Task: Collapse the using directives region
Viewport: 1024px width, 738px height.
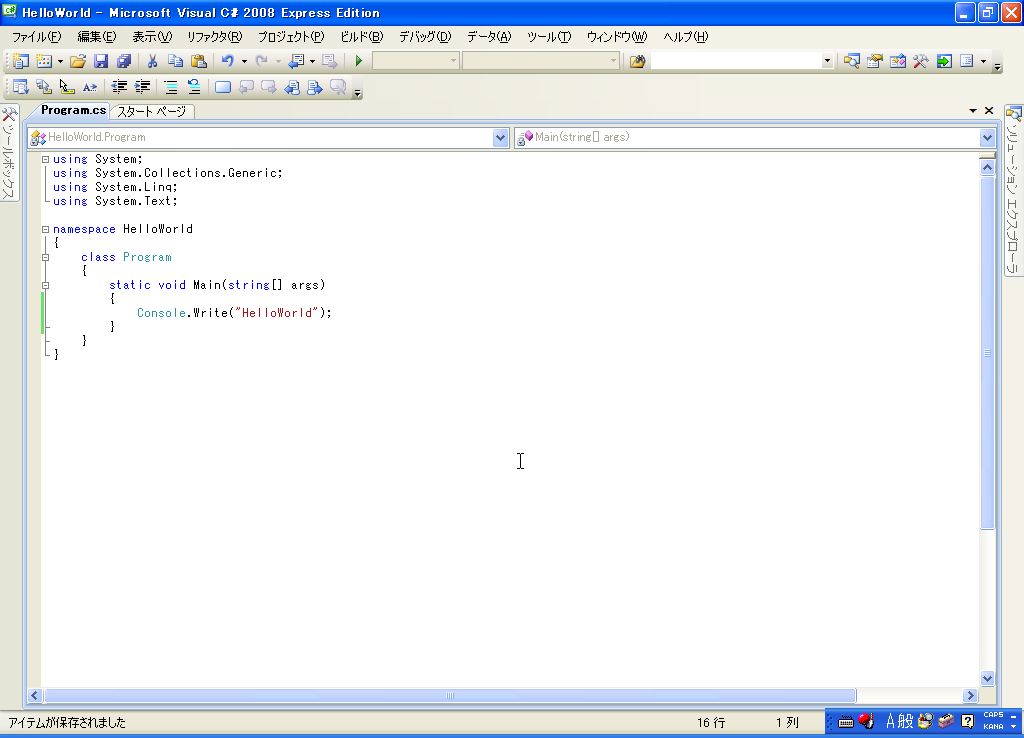Action: [45, 159]
